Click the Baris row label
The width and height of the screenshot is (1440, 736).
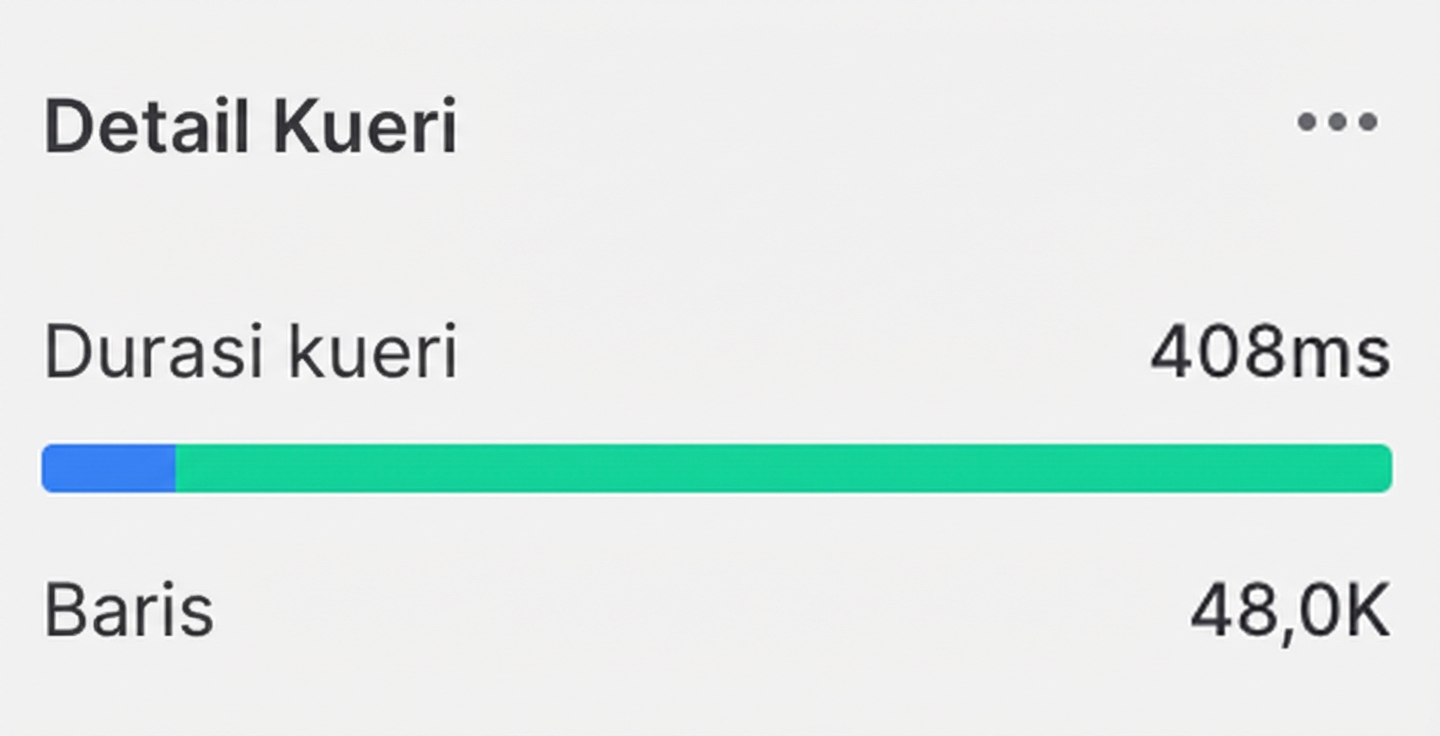pos(129,610)
